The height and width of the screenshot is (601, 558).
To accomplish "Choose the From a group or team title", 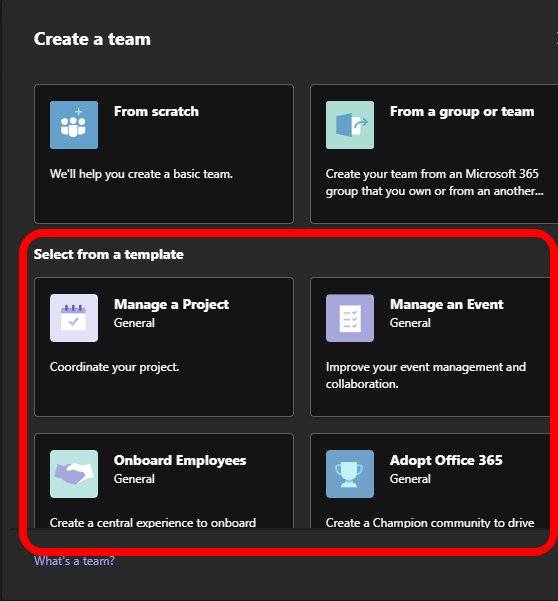I will pos(462,112).
